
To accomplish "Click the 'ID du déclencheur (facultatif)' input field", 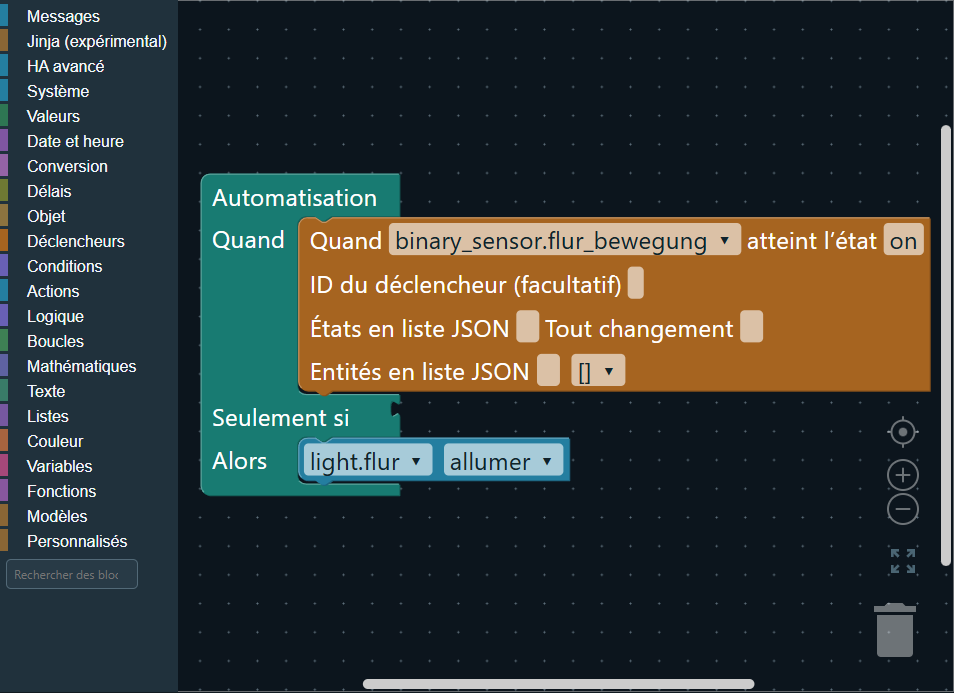I will tap(636, 284).
